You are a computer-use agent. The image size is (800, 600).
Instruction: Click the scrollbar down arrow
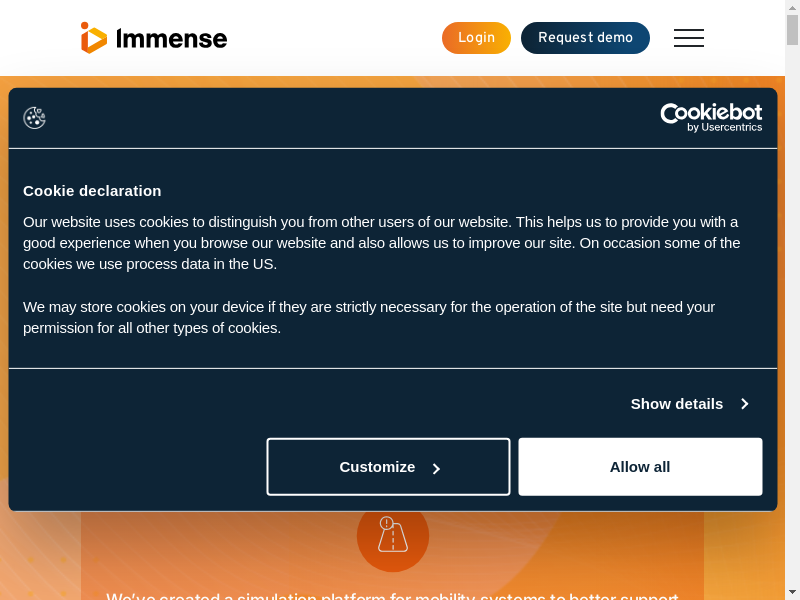click(x=792, y=592)
